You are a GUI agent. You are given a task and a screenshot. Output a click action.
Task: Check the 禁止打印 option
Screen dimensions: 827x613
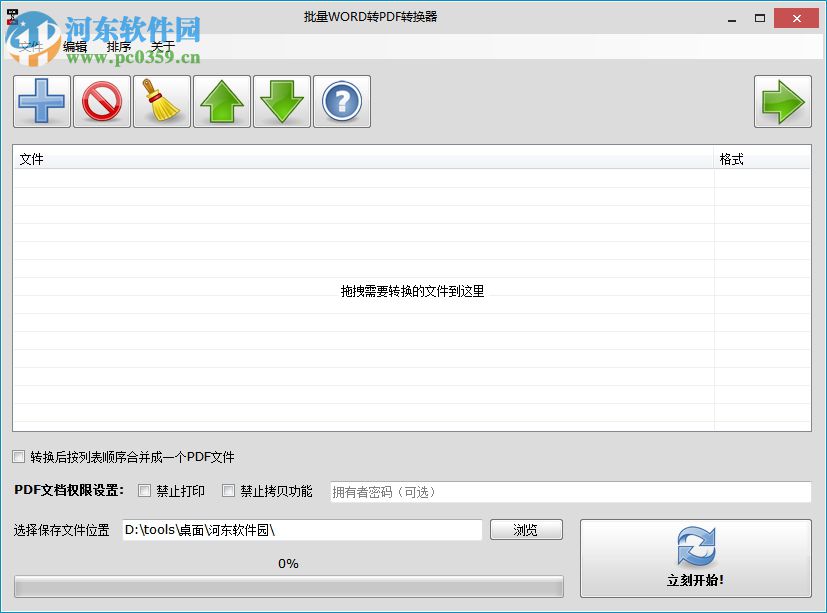click(144, 491)
